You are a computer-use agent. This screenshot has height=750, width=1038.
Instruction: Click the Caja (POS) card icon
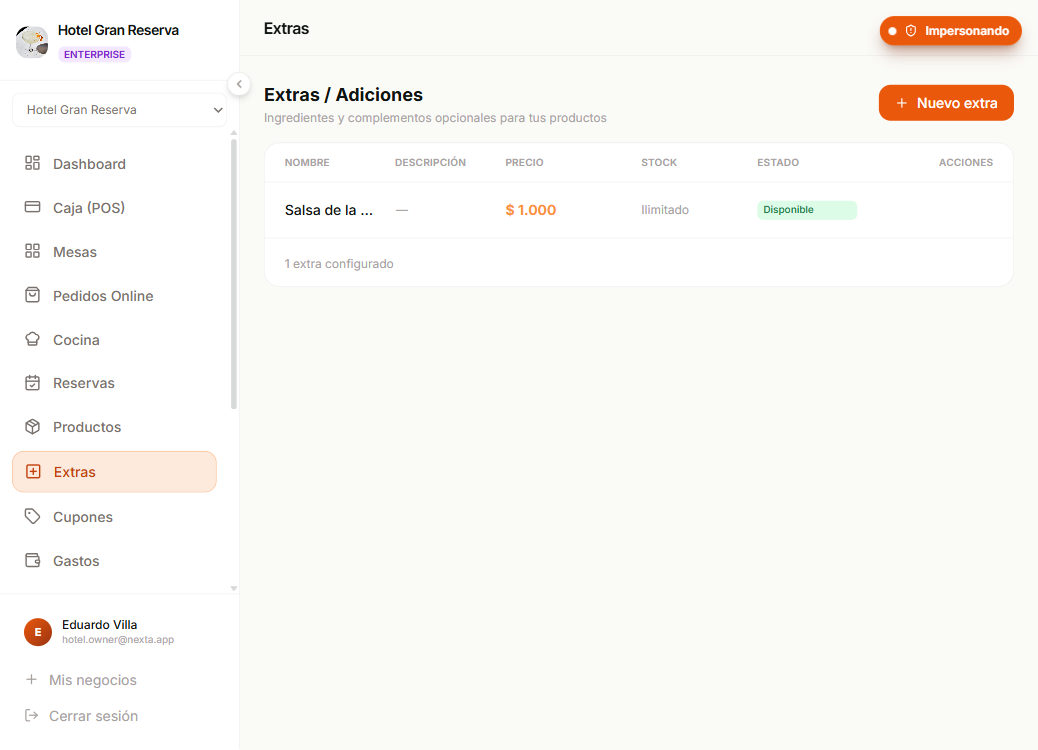pyautogui.click(x=32, y=207)
